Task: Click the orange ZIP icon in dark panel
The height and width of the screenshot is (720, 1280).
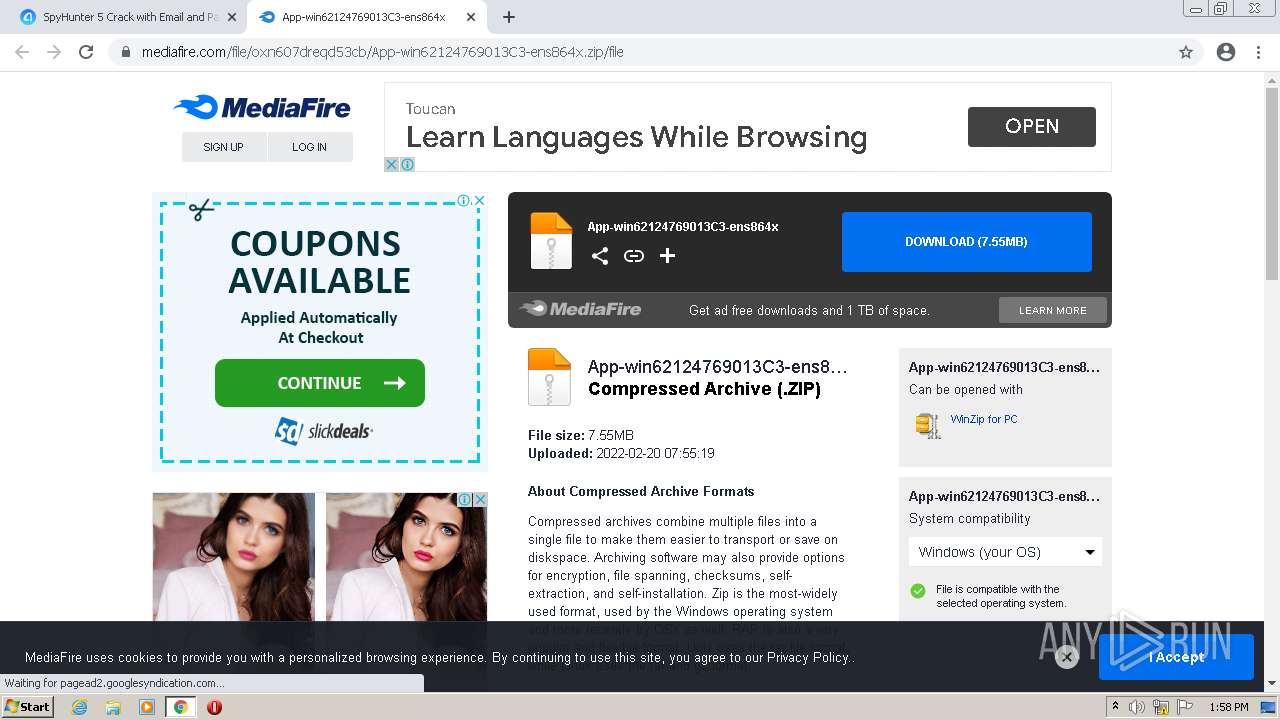Action: [x=551, y=241]
